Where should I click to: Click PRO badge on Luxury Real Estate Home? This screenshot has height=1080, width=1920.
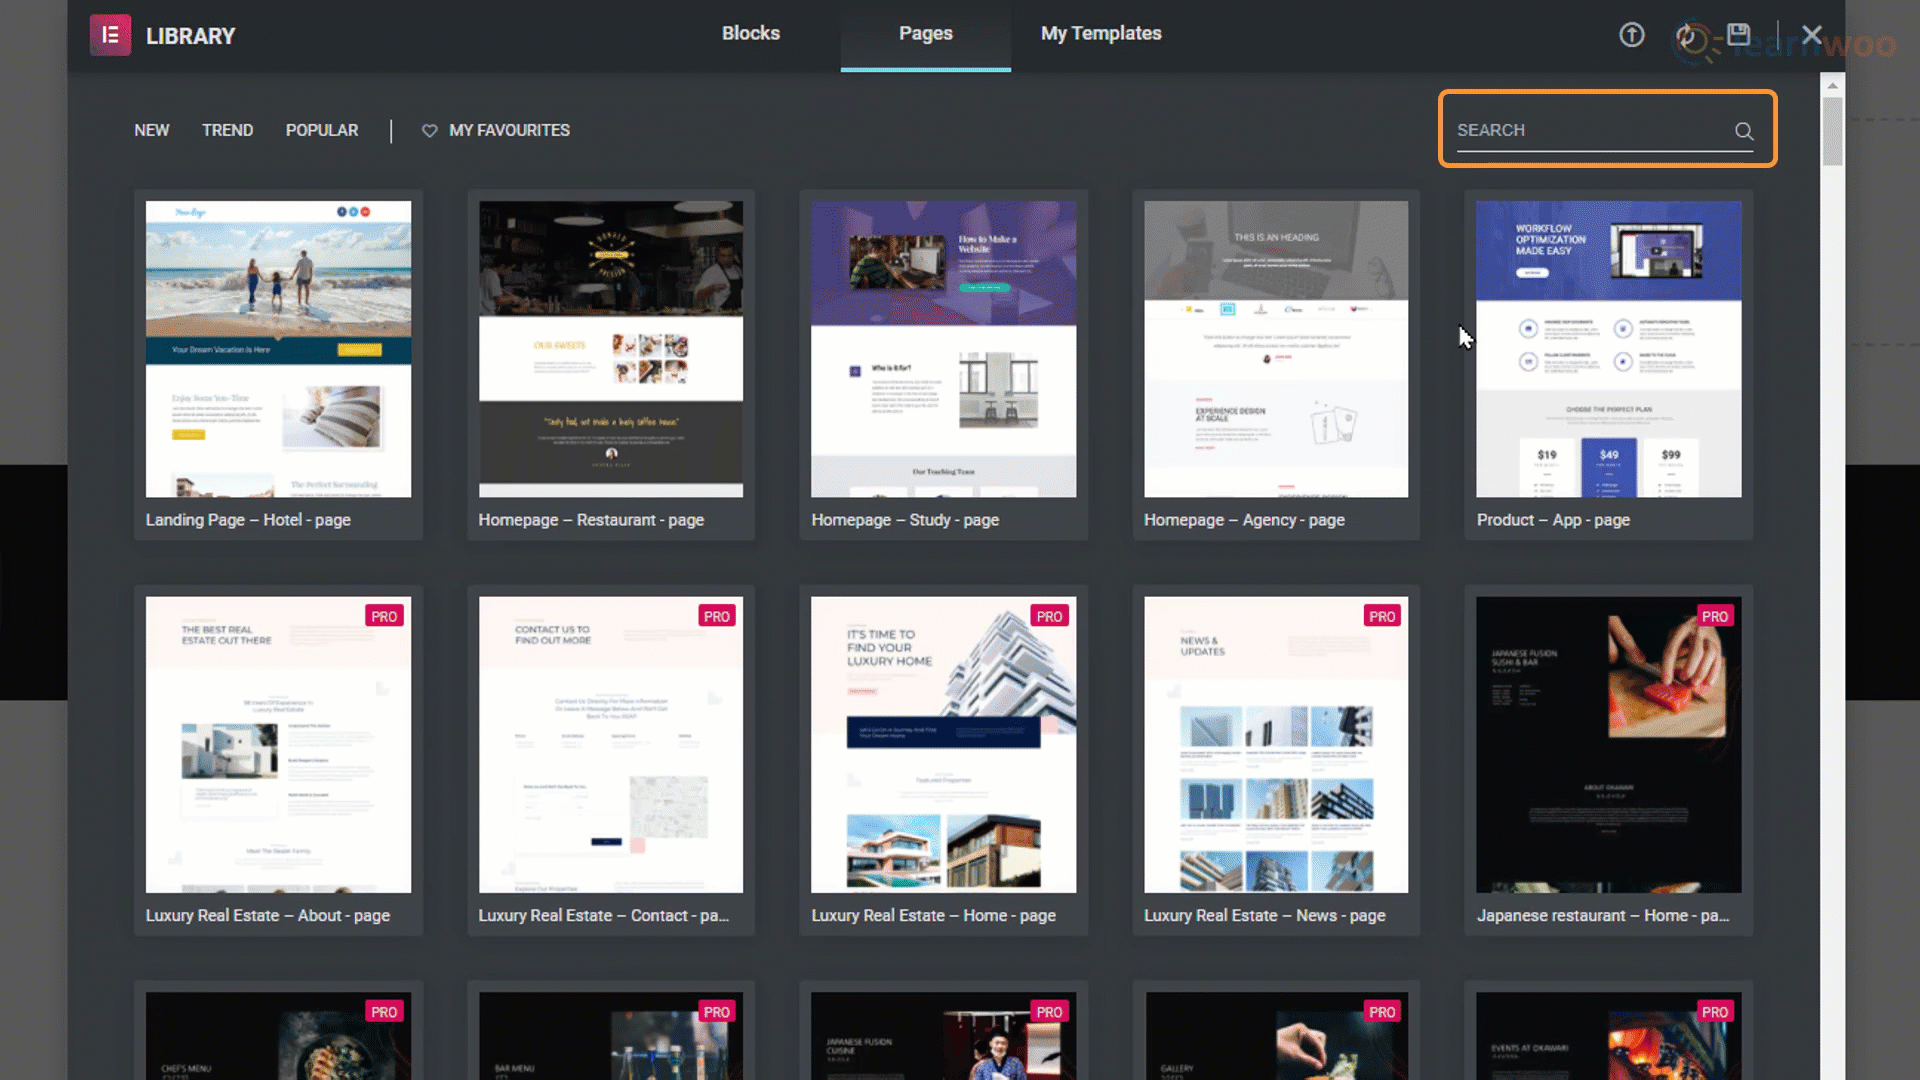coord(1049,616)
